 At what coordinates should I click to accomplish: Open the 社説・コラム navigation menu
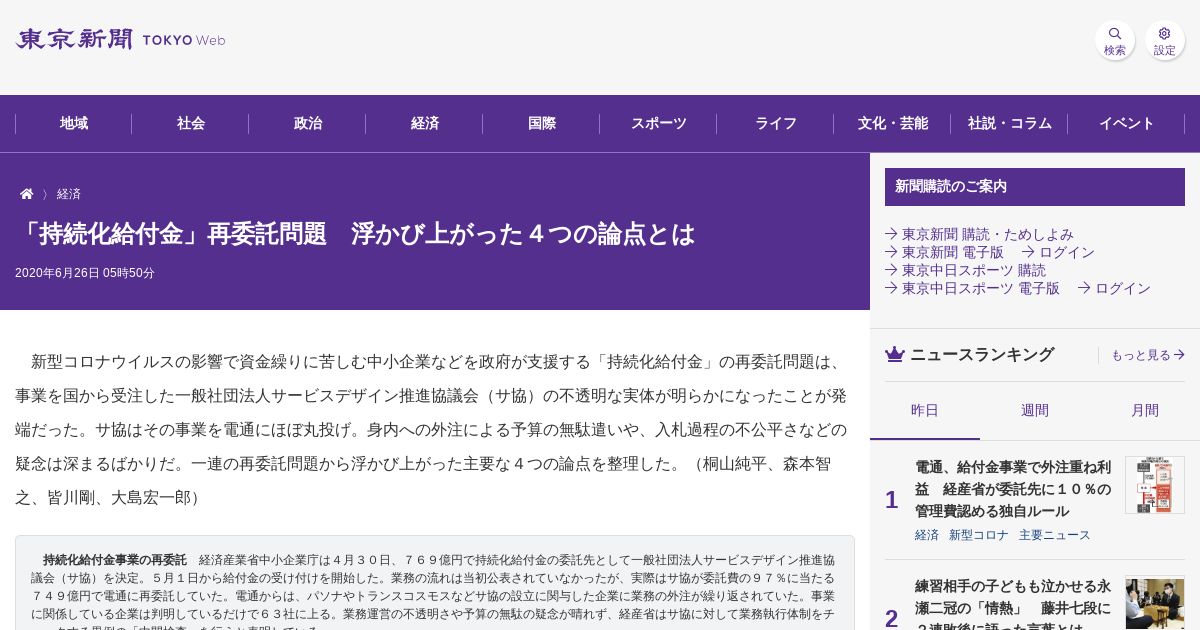click(x=1010, y=123)
